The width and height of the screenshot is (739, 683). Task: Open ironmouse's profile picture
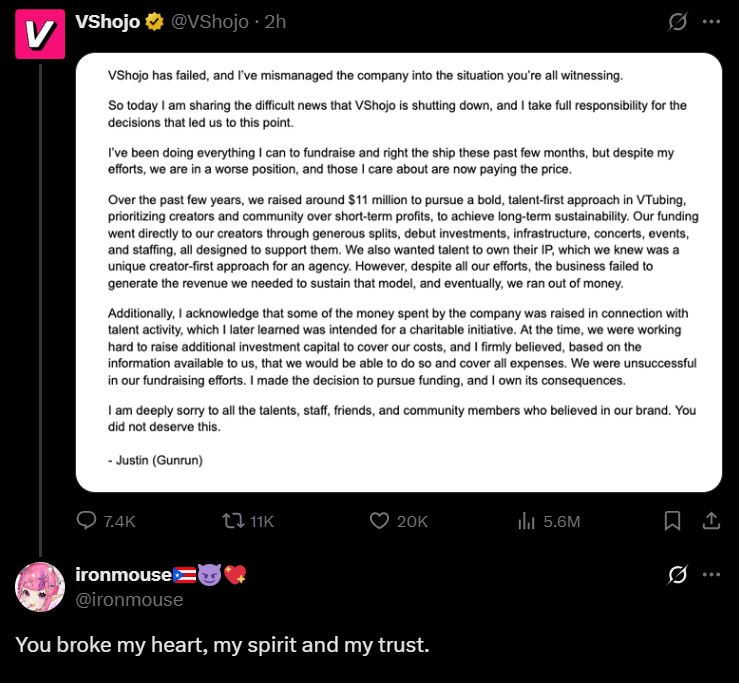coord(40,586)
